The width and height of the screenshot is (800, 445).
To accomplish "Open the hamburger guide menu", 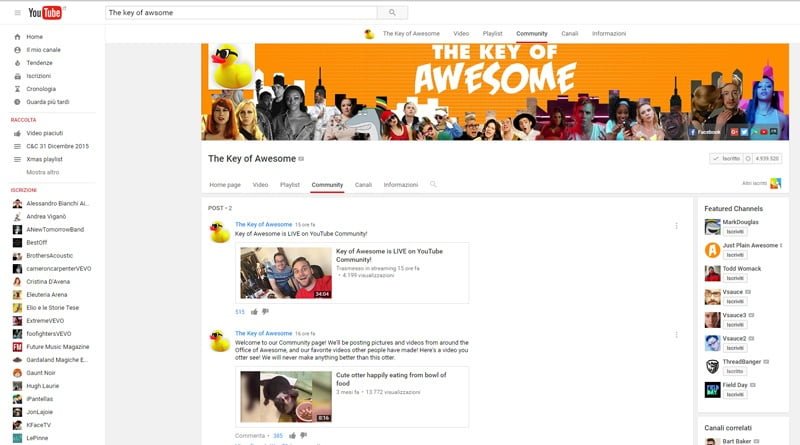I will (x=17, y=13).
